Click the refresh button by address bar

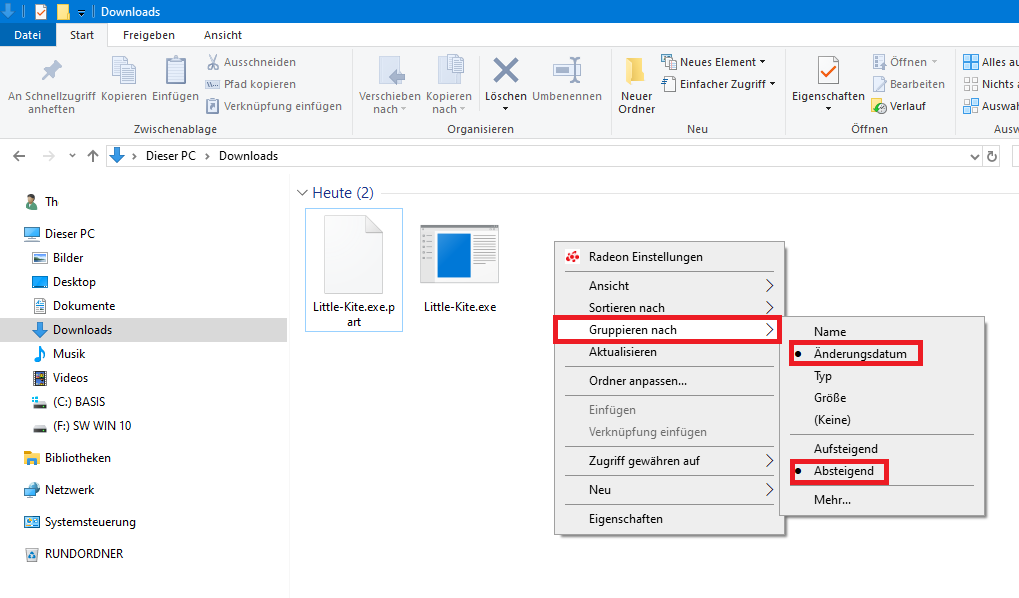(x=992, y=157)
